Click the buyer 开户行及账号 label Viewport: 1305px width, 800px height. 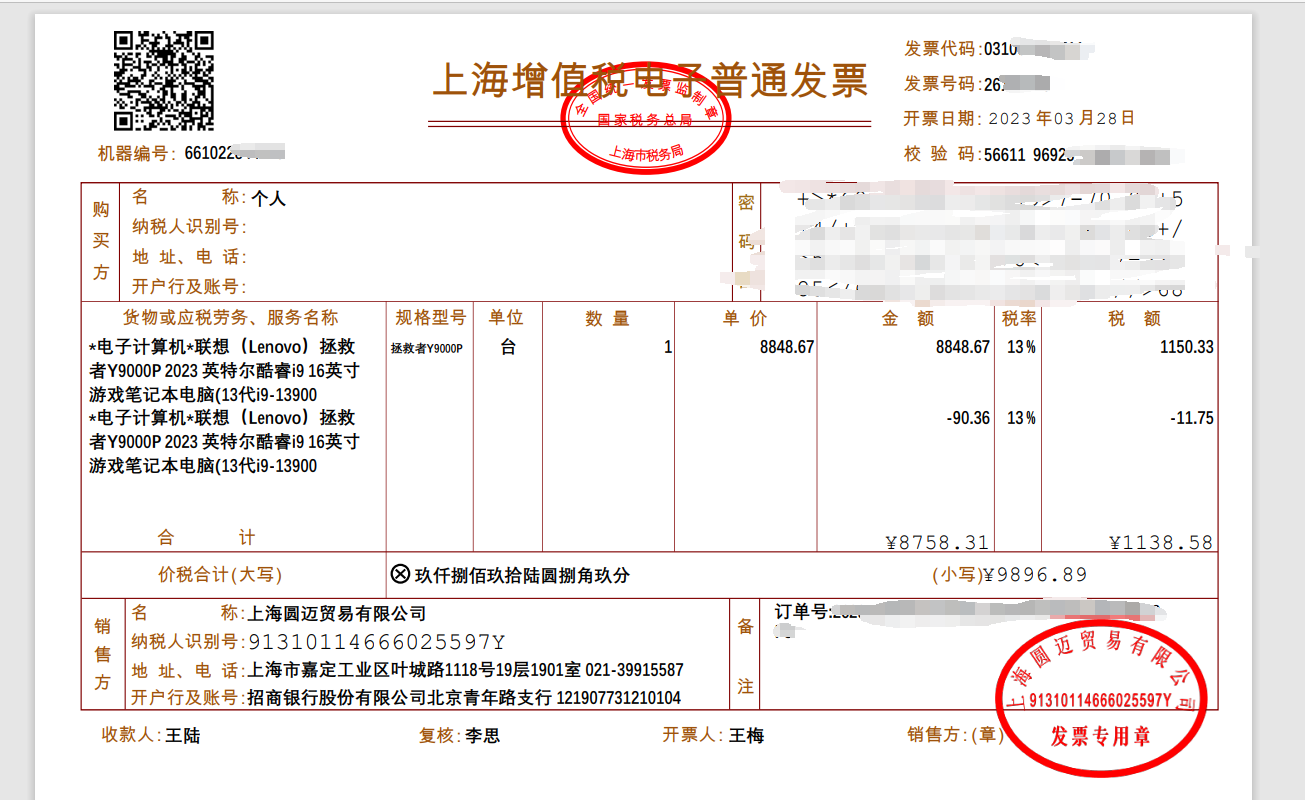(188, 286)
